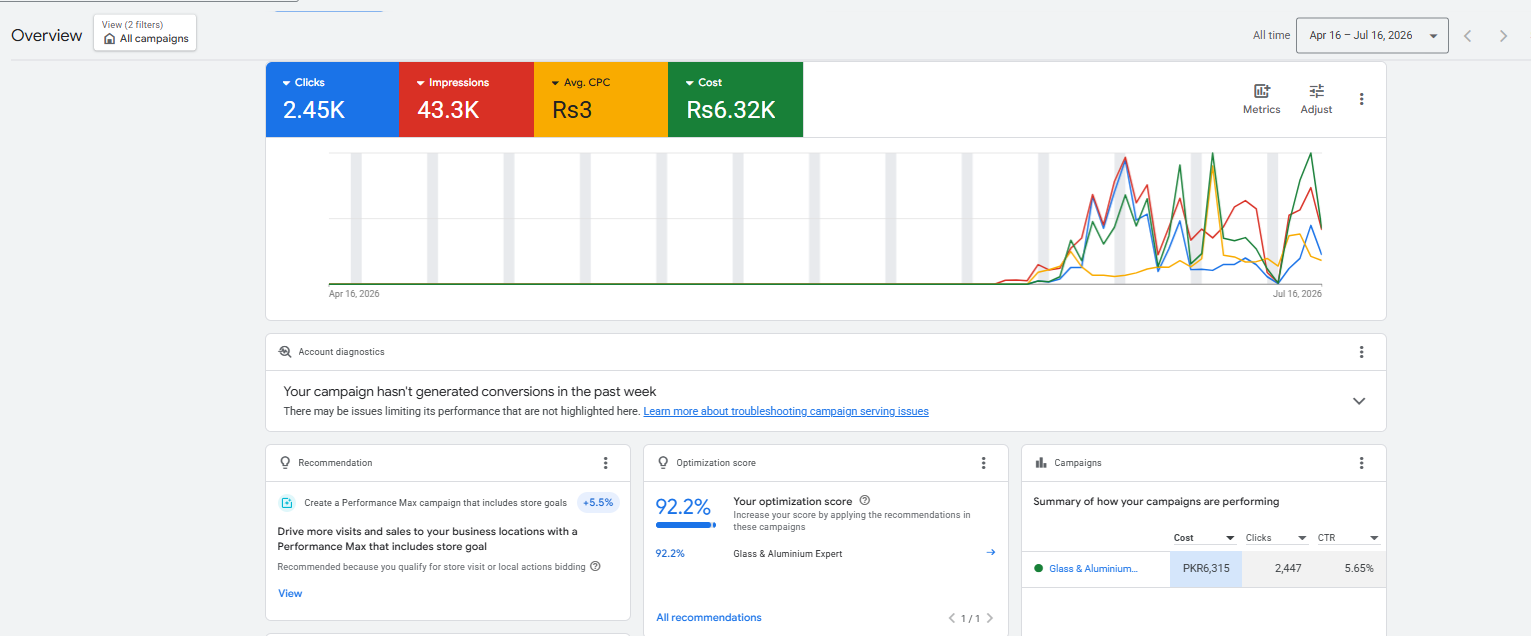The image size is (1531, 636).
Task: Open the Glass & Aluminium campaign link
Action: (x=1093, y=568)
